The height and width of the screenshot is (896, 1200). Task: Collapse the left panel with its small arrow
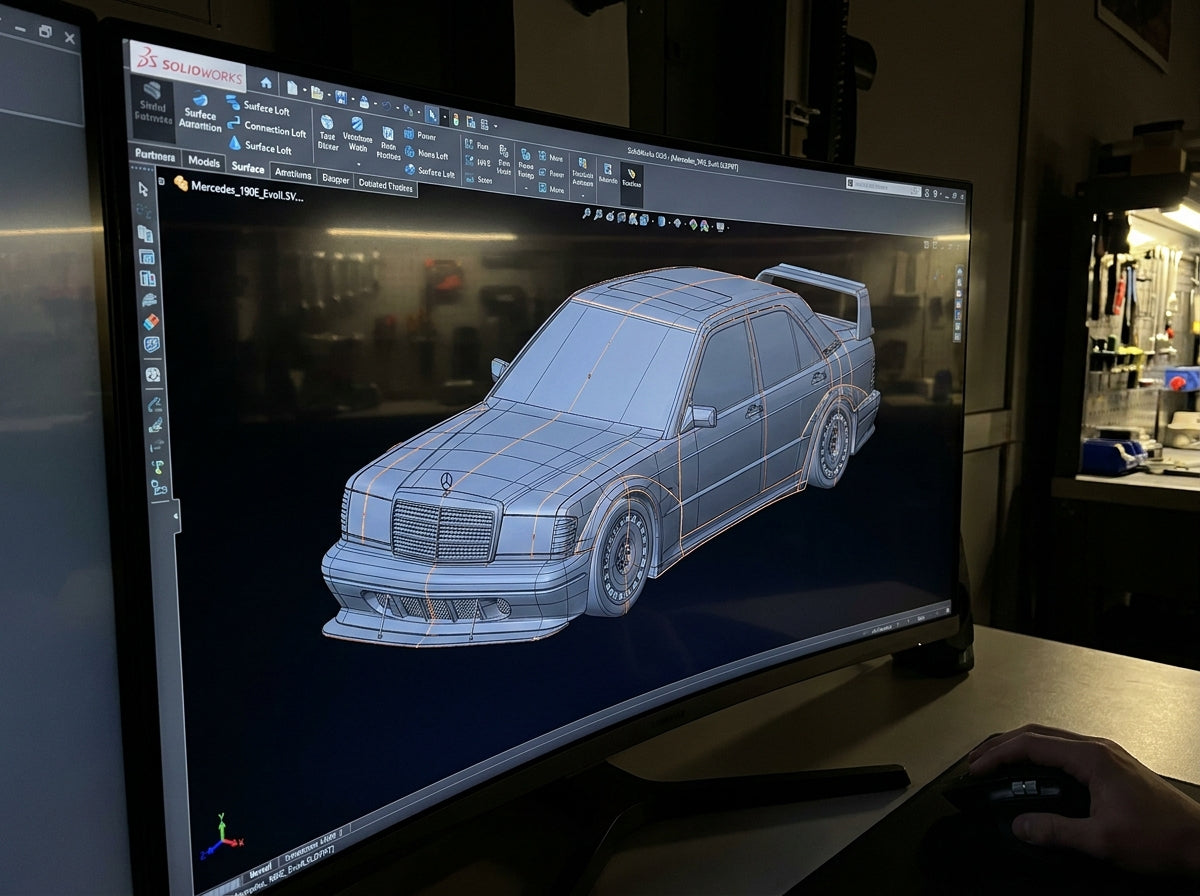click(178, 516)
